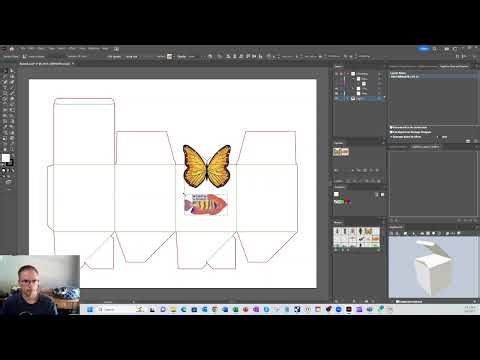Open the Help menu

point(105,49)
